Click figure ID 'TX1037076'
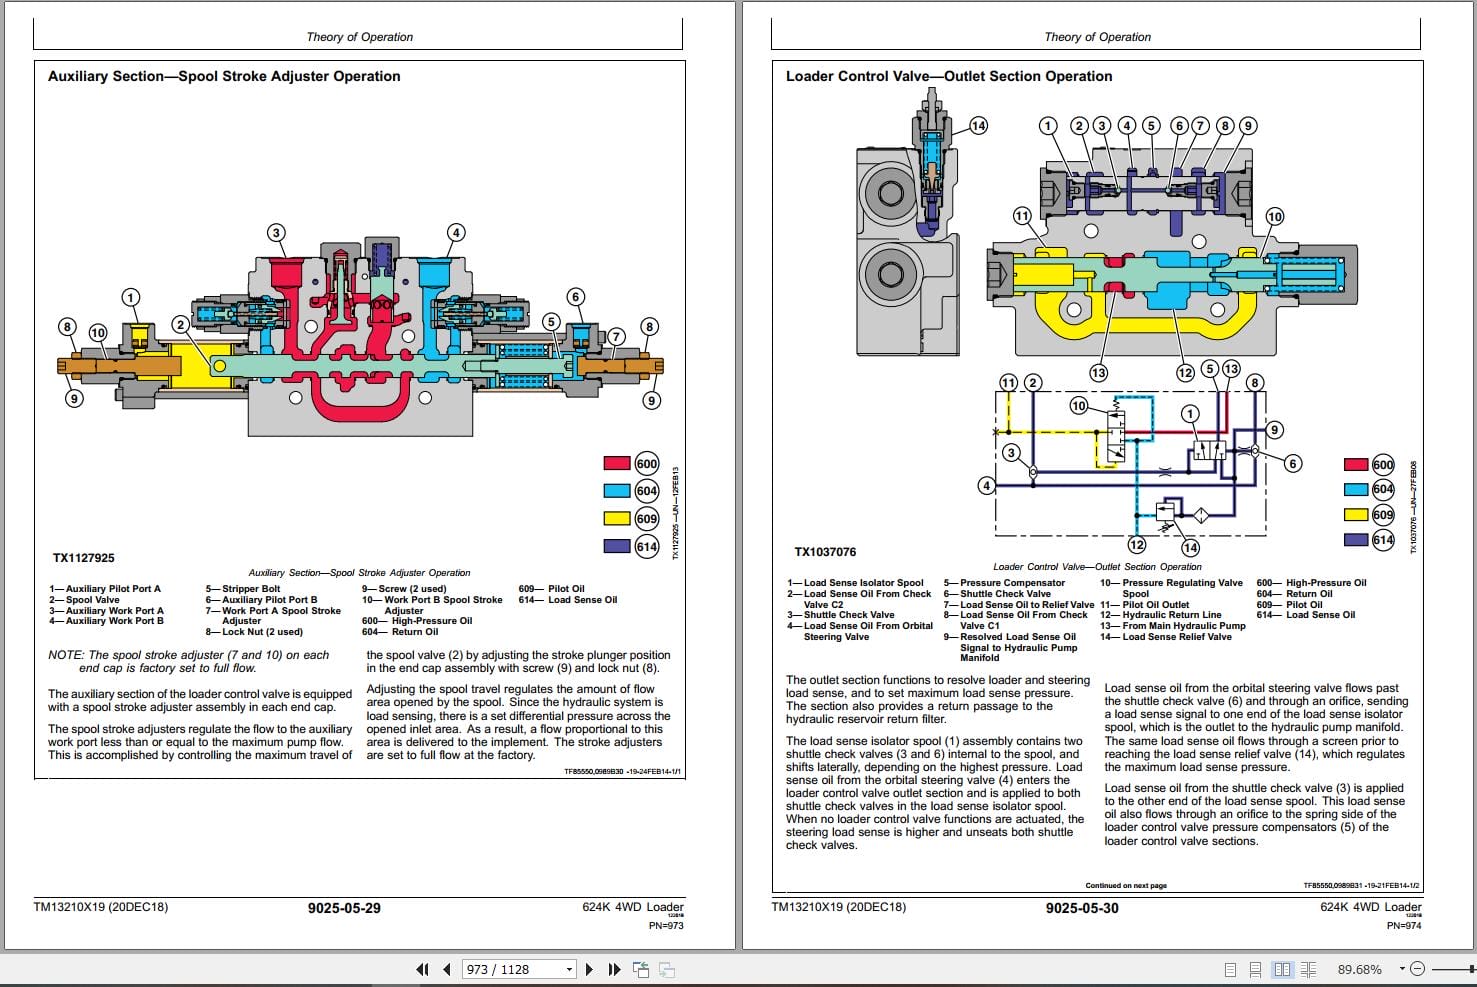The width and height of the screenshot is (1477, 987). coord(825,552)
